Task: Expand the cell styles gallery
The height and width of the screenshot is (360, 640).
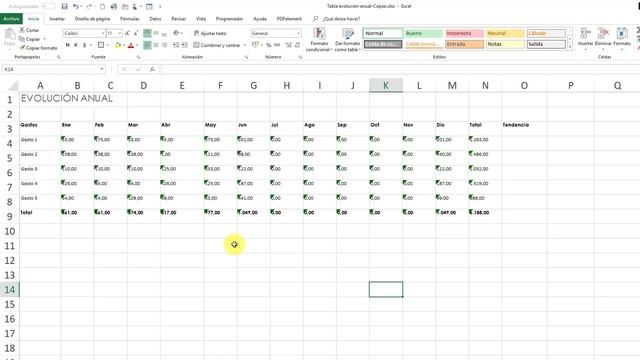Action: tap(570, 47)
